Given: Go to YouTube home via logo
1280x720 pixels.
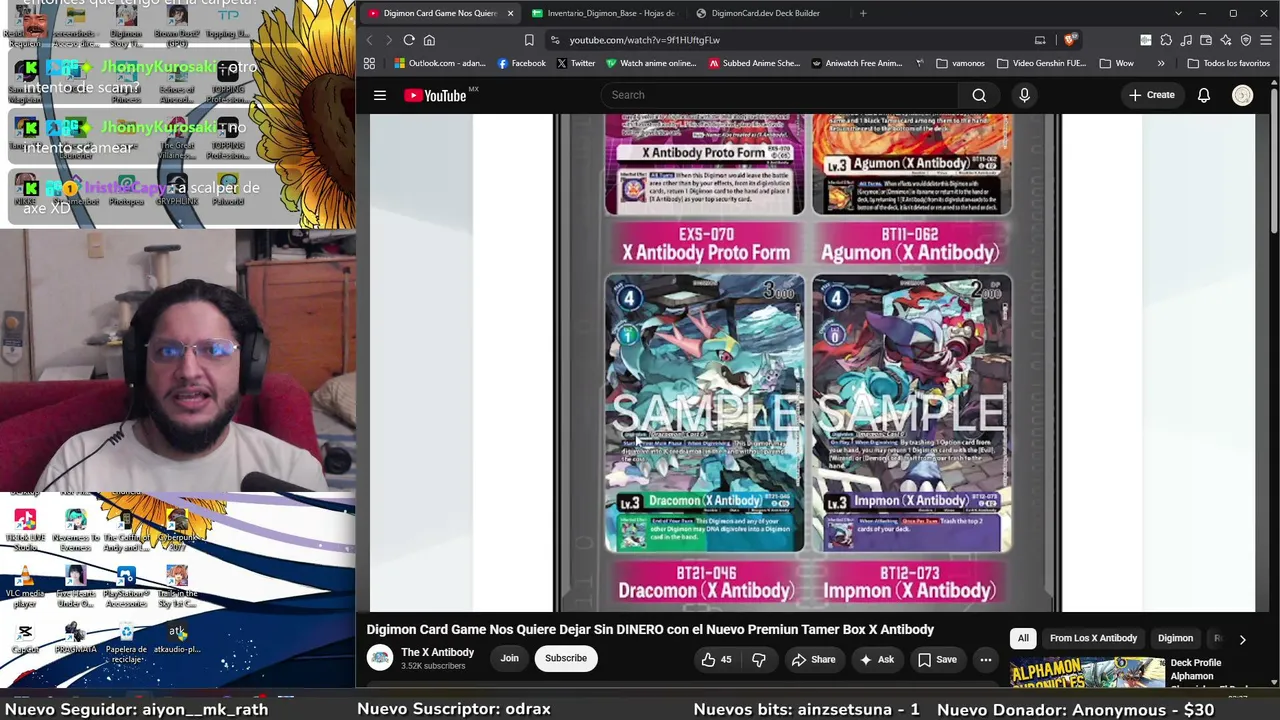Looking at the screenshot, I should point(436,95).
